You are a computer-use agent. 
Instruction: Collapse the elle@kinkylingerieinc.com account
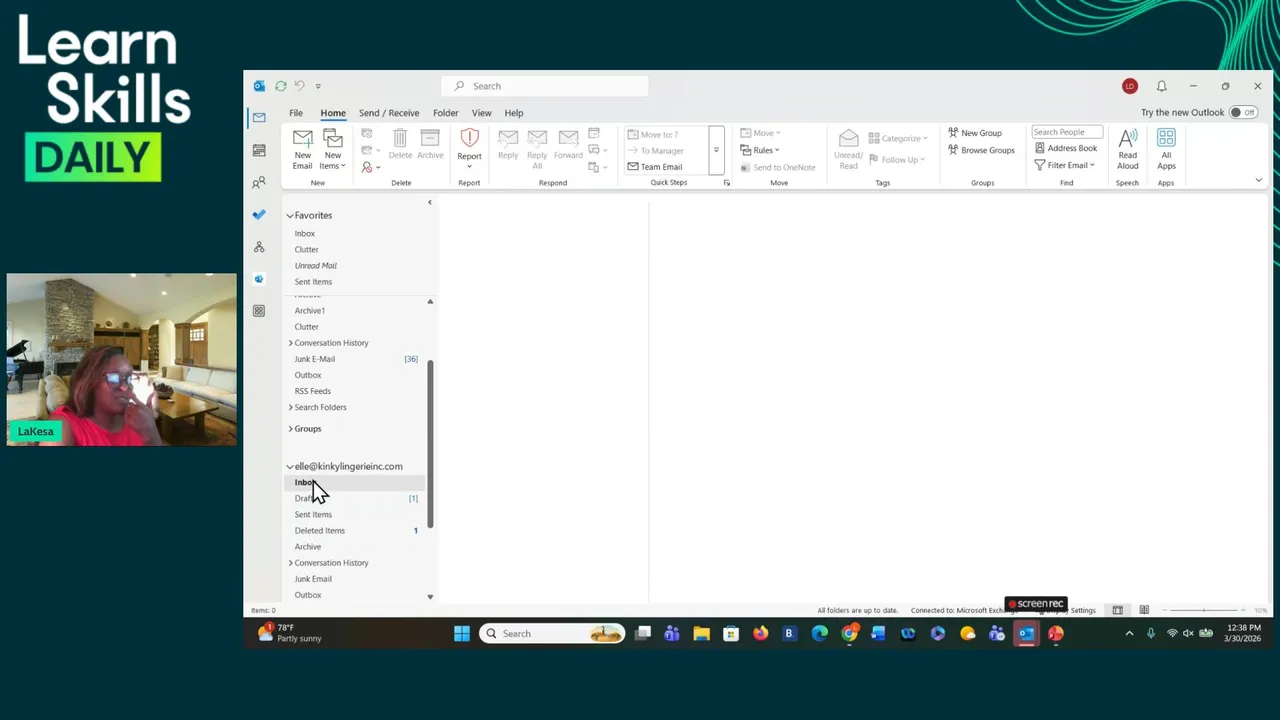290,466
